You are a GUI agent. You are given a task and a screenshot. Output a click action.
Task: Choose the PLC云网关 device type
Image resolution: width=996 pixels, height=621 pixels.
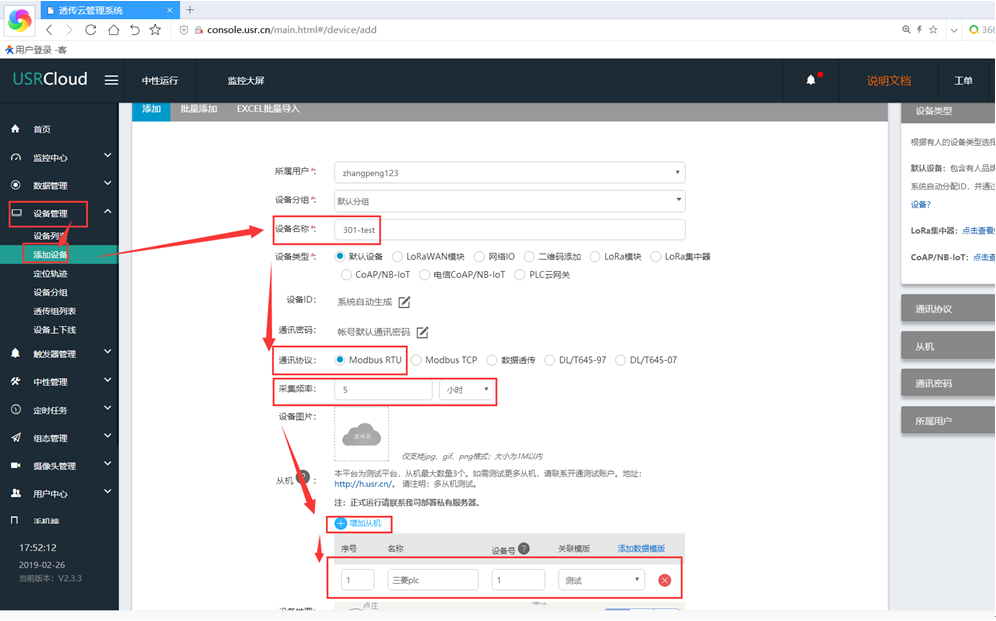click(520, 275)
